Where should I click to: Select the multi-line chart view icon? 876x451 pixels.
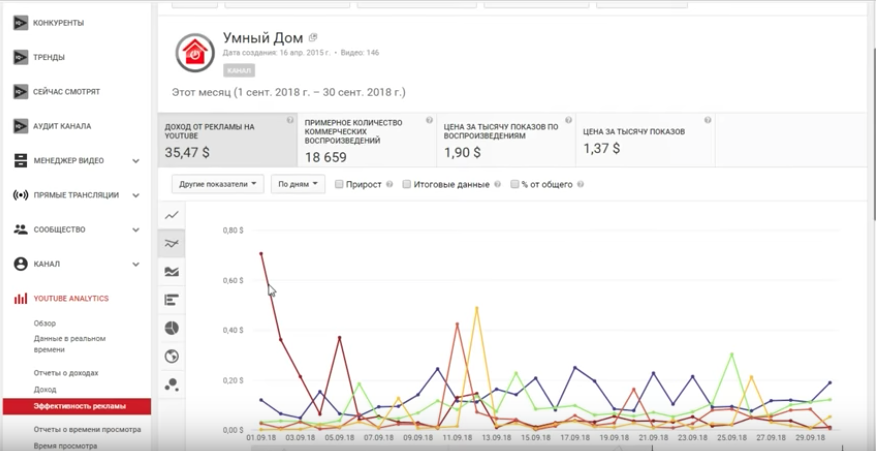click(x=172, y=243)
